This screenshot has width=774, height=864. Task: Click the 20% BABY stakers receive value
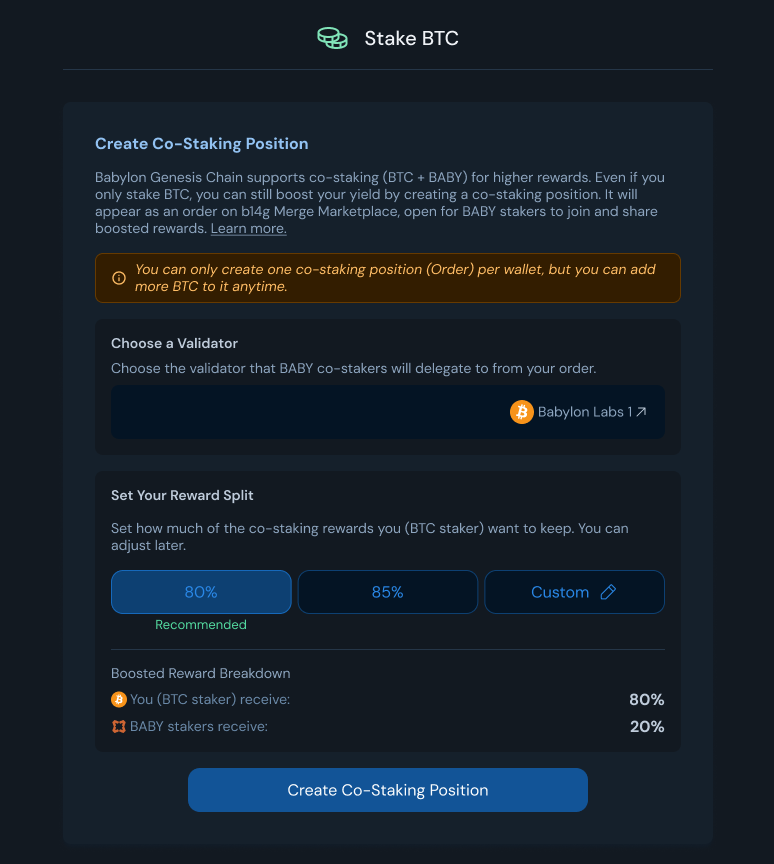click(646, 727)
